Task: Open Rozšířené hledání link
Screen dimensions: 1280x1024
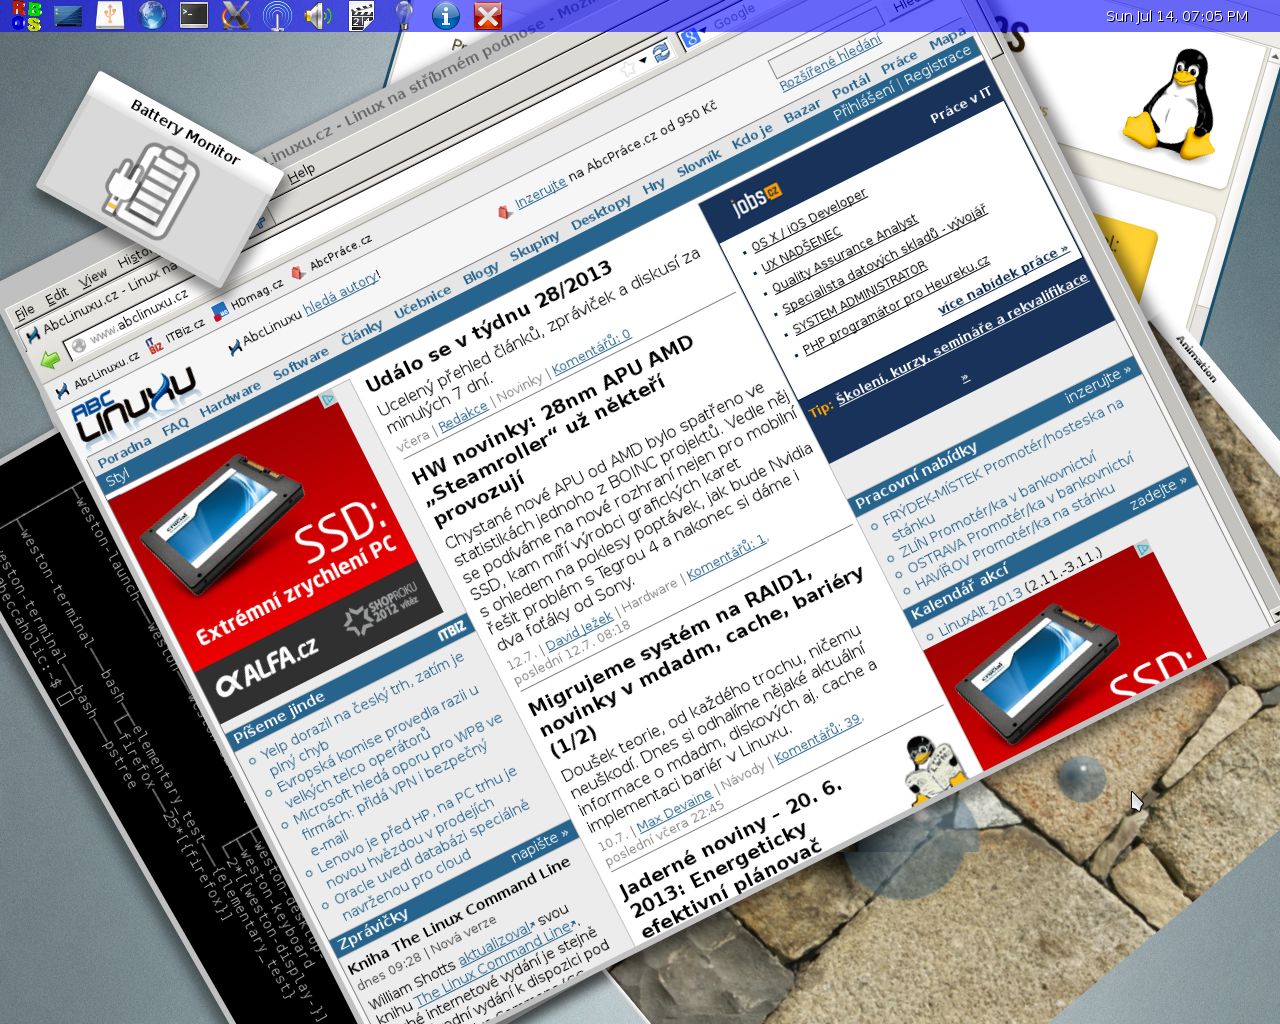Action: 831,62
